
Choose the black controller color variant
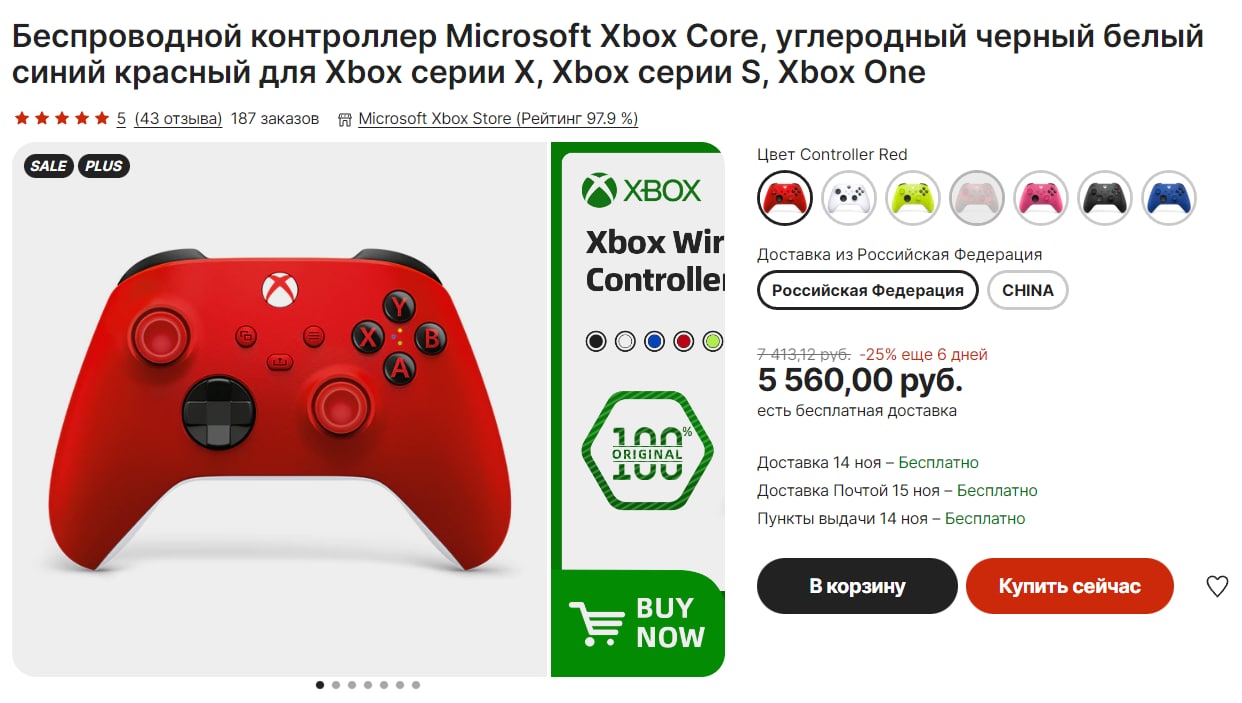coord(1105,198)
